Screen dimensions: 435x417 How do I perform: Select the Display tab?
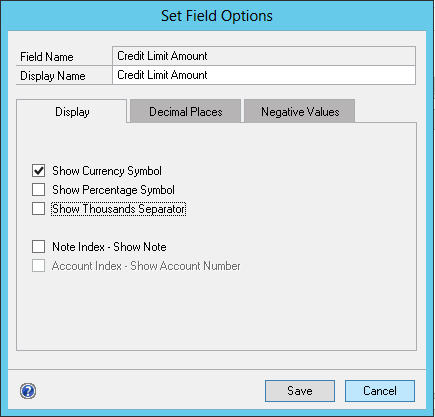click(x=72, y=111)
